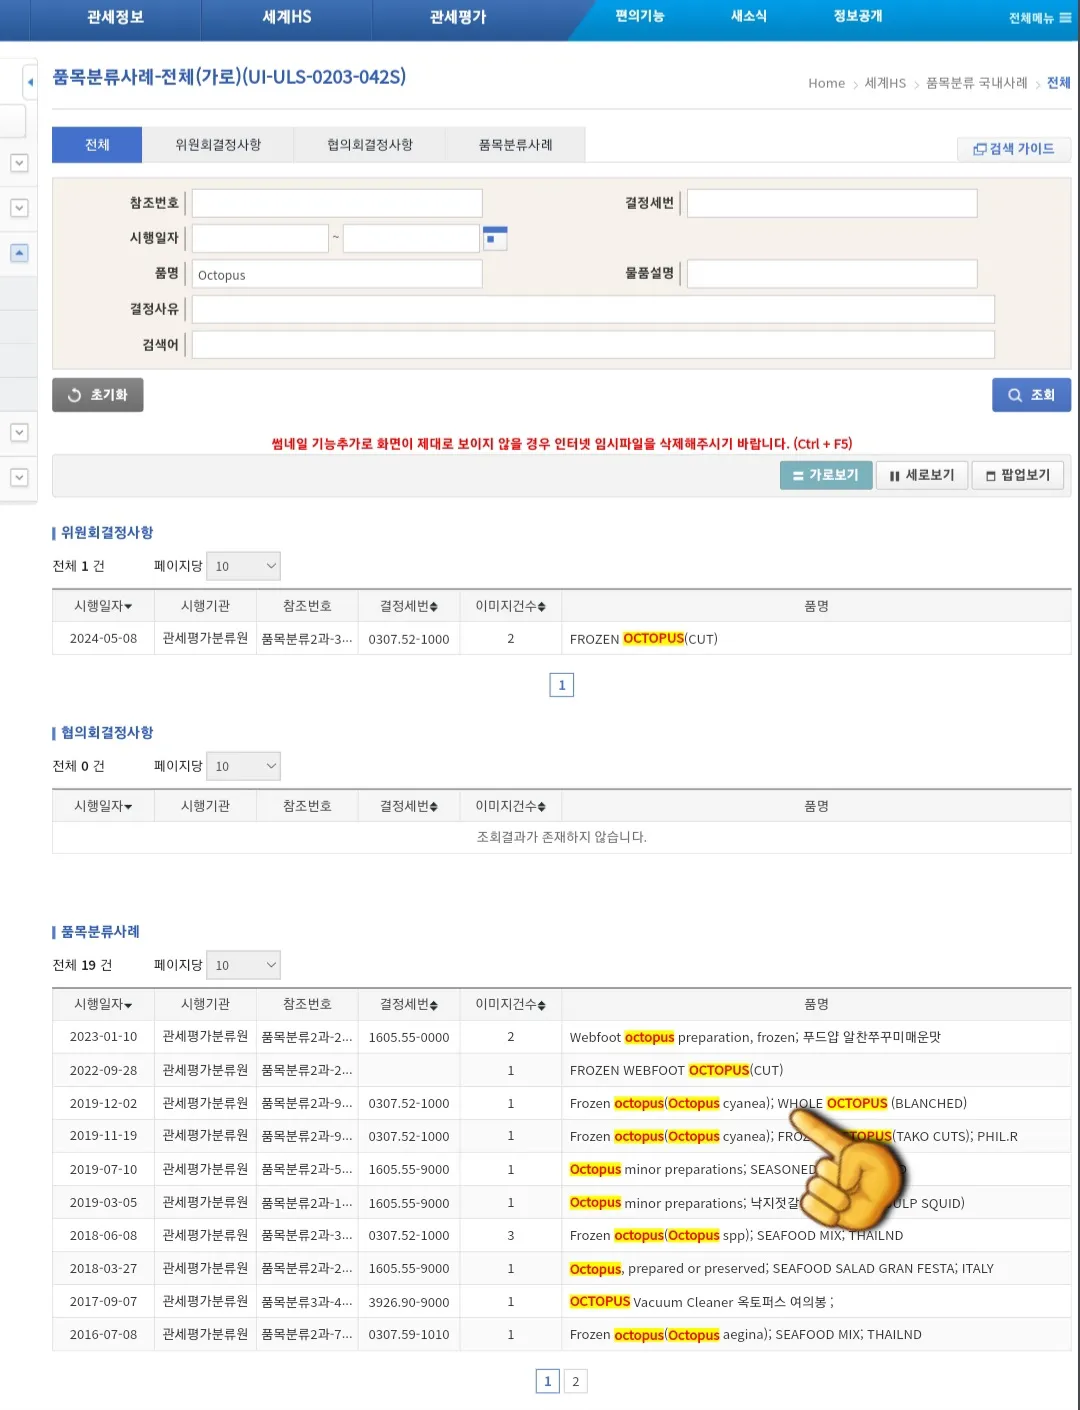Switch to 세로보기 vertical view
This screenshot has width=1080, height=1410.
coord(921,475)
